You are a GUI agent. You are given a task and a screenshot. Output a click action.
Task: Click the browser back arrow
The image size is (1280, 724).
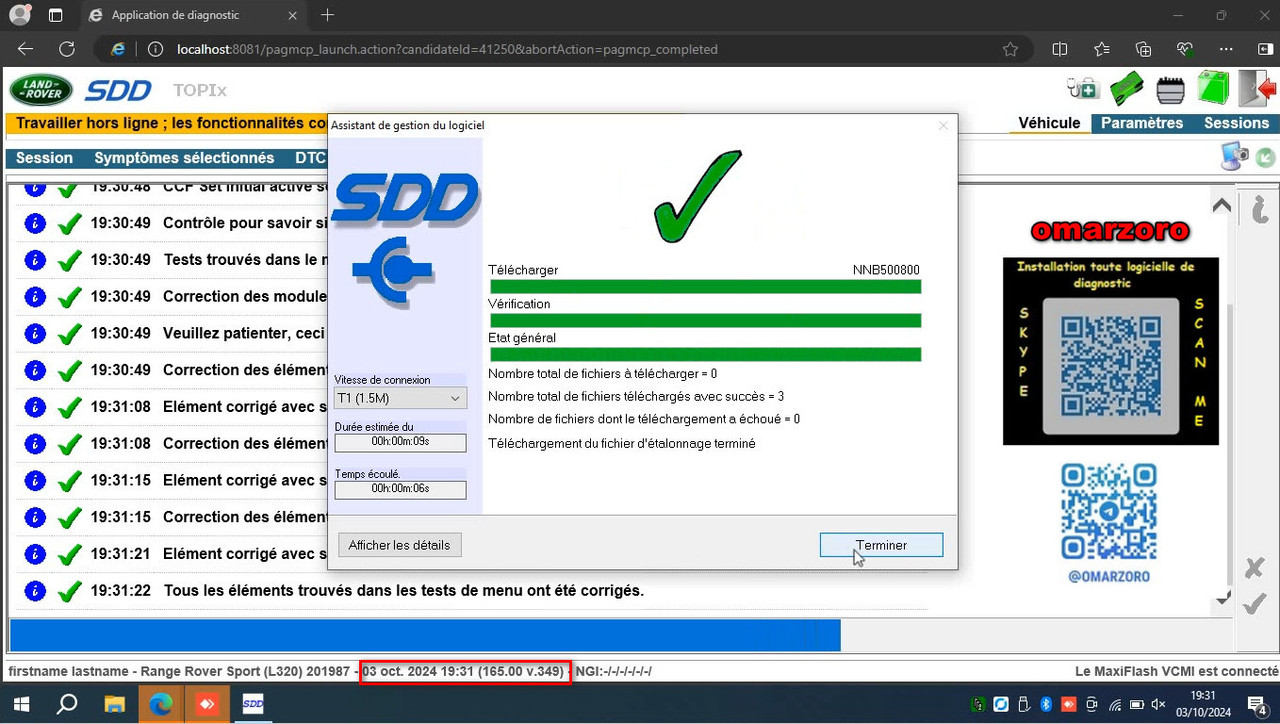click(26, 49)
